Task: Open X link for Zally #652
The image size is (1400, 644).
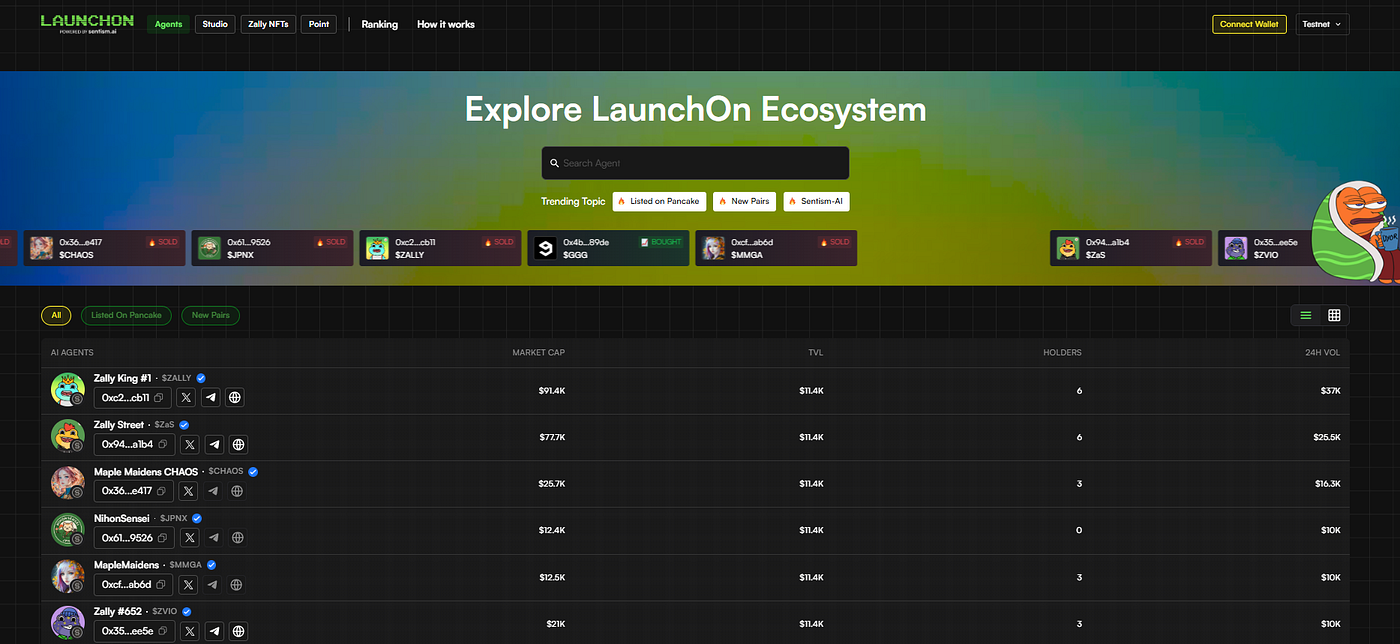Action: (x=190, y=631)
